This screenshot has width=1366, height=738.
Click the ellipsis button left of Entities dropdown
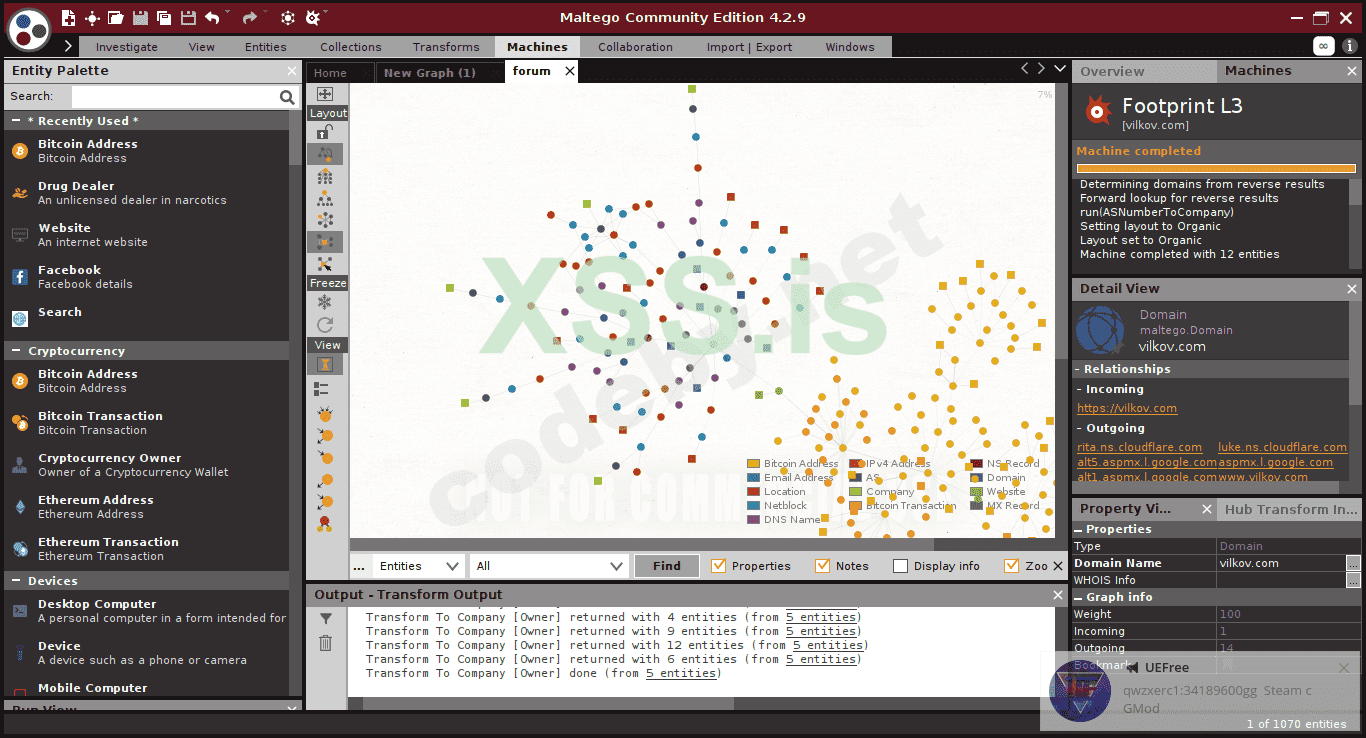(359, 566)
